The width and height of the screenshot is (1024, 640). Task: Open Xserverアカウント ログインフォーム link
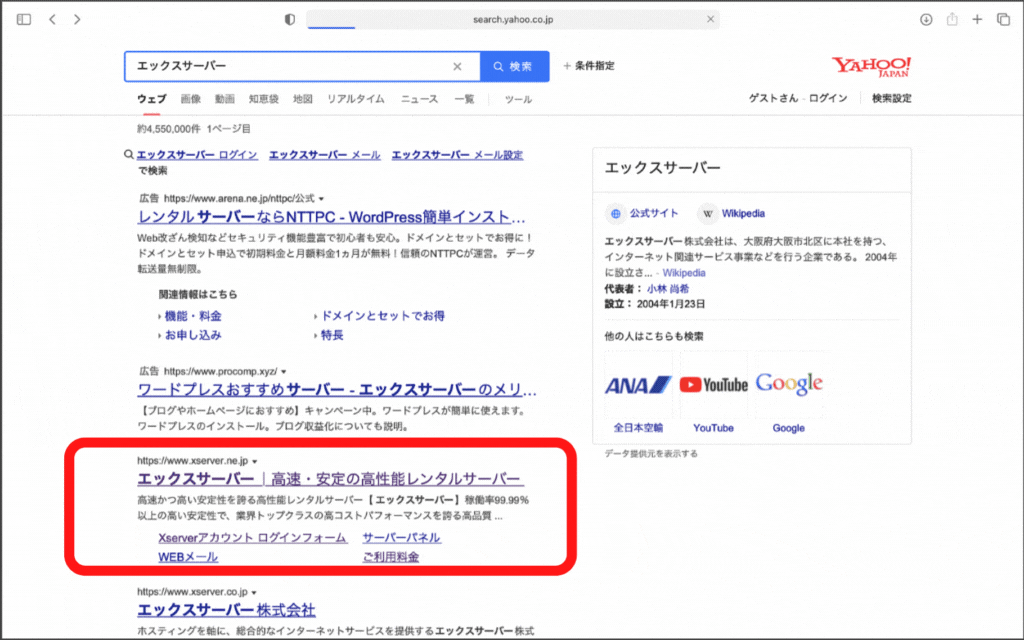point(253,538)
